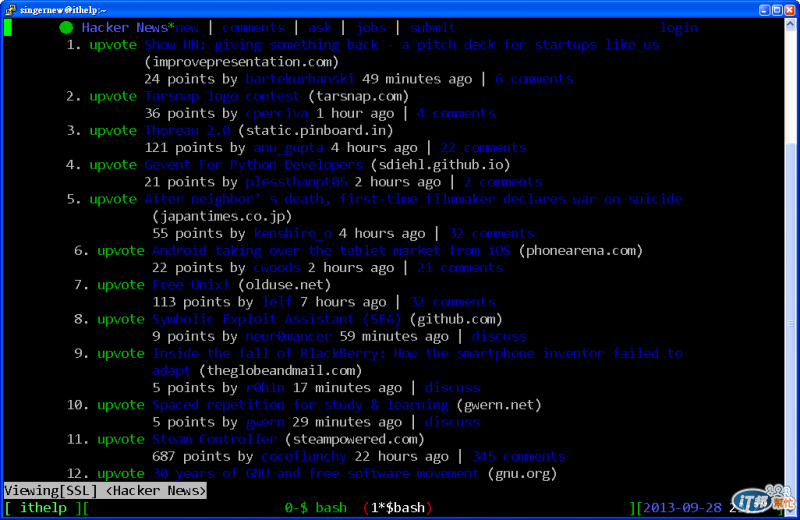Image resolution: width=800 pixels, height=520 pixels.
Task: Upvote the Gevent For Python Developers story
Action: pyautogui.click(x=113, y=165)
